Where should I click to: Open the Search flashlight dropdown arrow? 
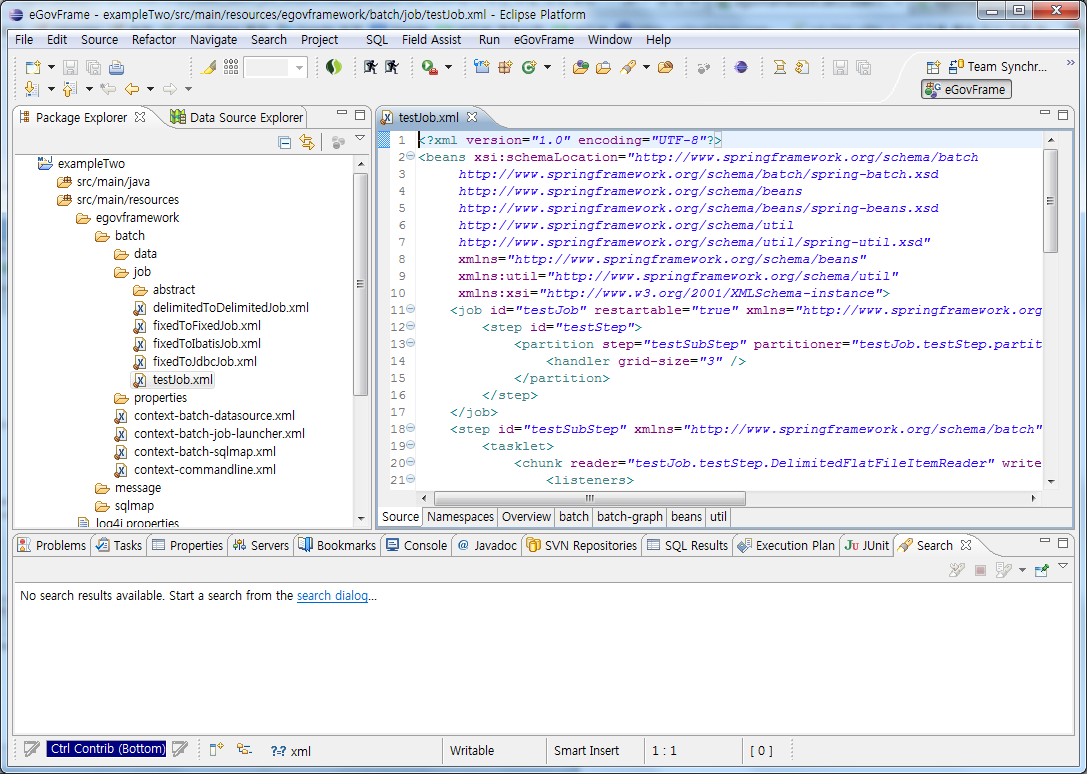pos(646,67)
